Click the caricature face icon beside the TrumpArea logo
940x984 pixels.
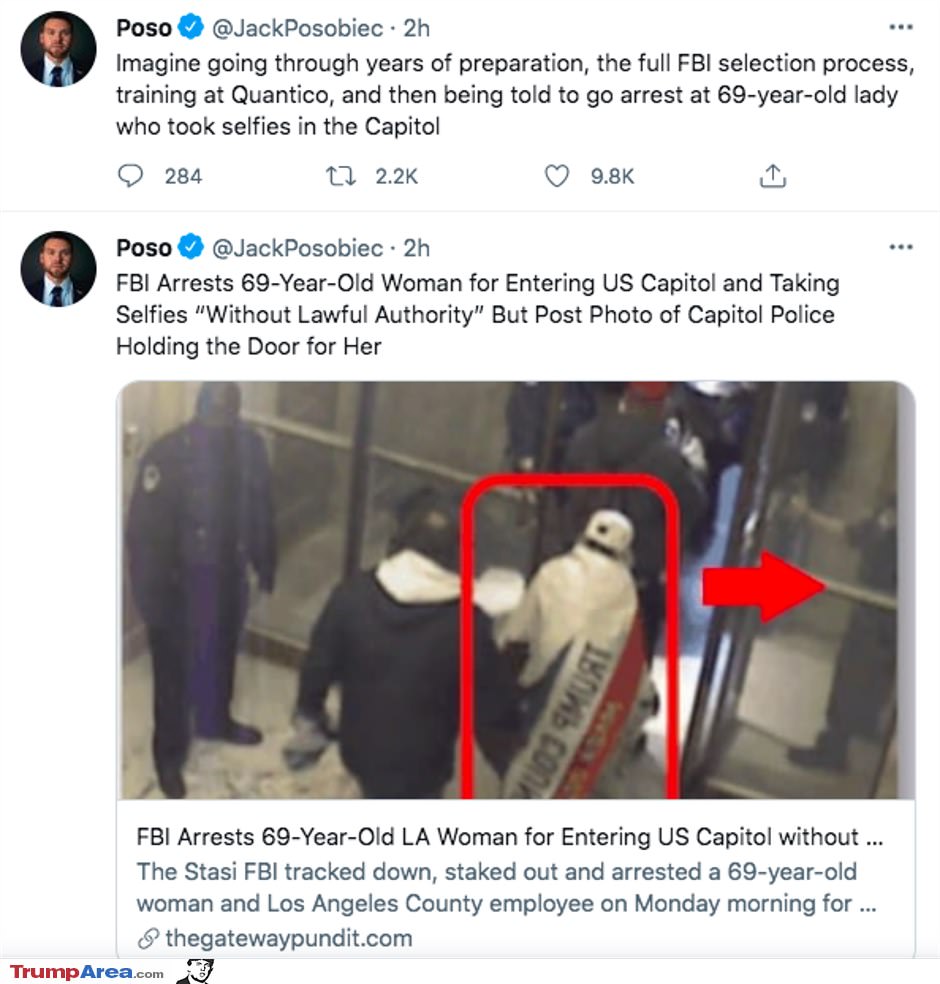coord(197,971)
